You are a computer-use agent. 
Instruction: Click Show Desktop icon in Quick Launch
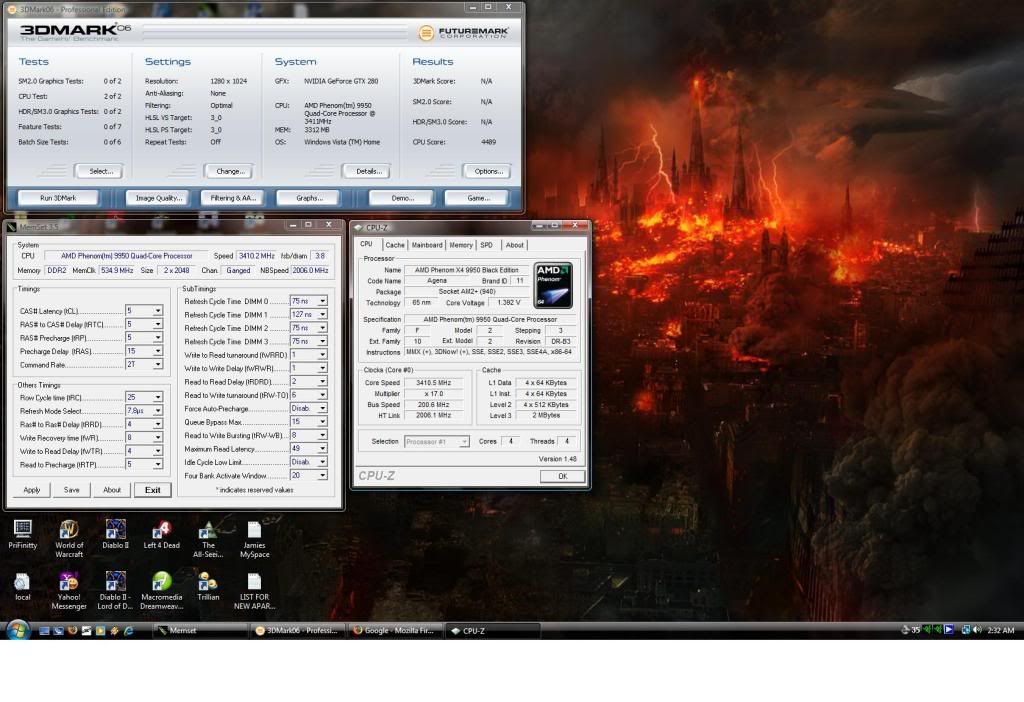point(44,631)
